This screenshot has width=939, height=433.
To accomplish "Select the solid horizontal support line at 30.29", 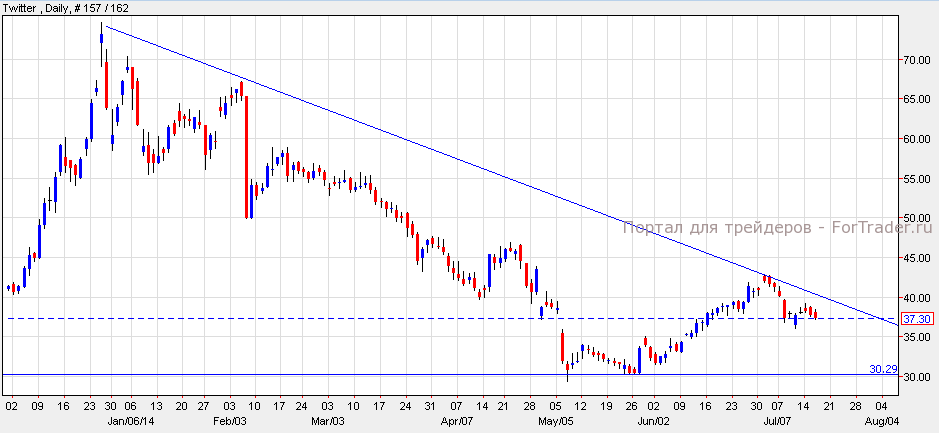I will click(x=450, y=375).
